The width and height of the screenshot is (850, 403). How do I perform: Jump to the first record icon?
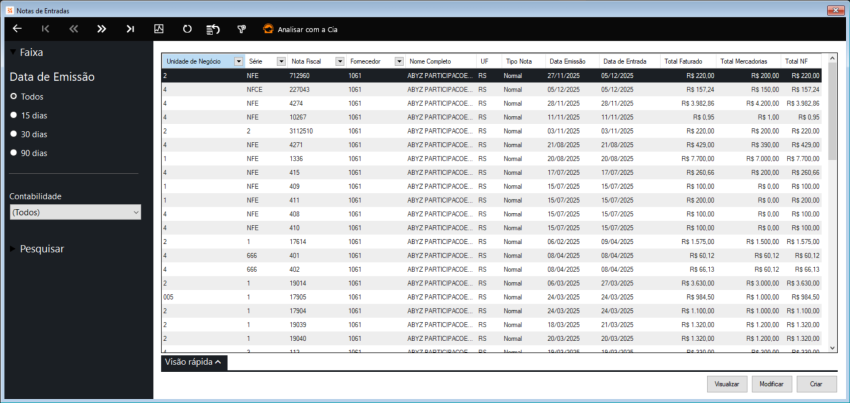click(46, 29)
